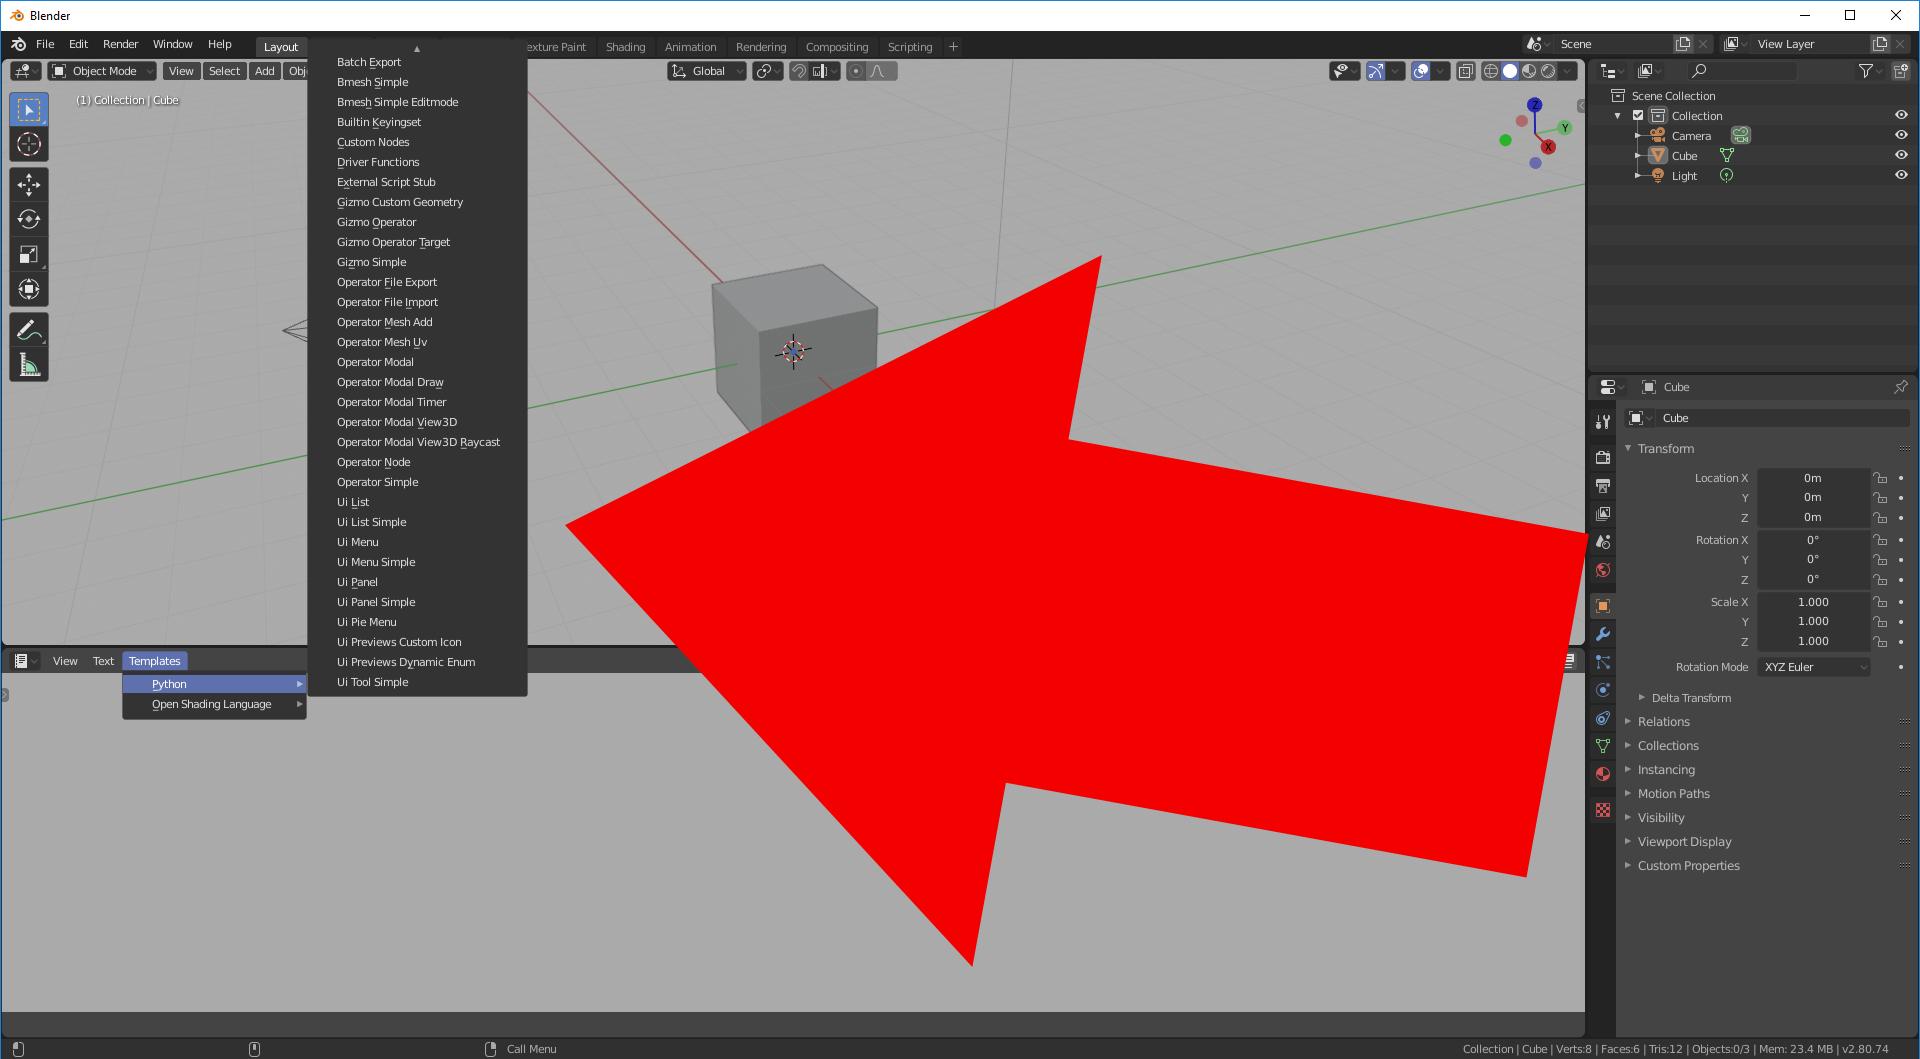Open the Global transform orientation dropdown
The width and height of the screenshot is (1920, 1059).
(708, 71)
